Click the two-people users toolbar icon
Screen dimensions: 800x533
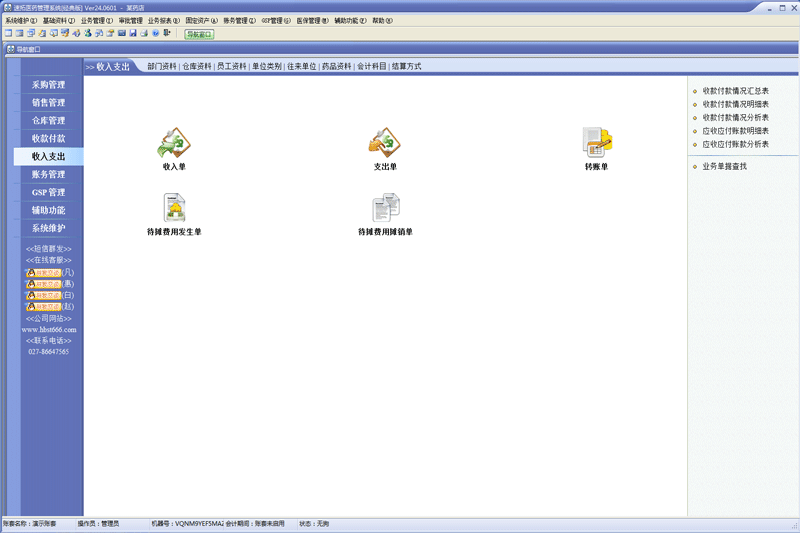tap(88, 33)
